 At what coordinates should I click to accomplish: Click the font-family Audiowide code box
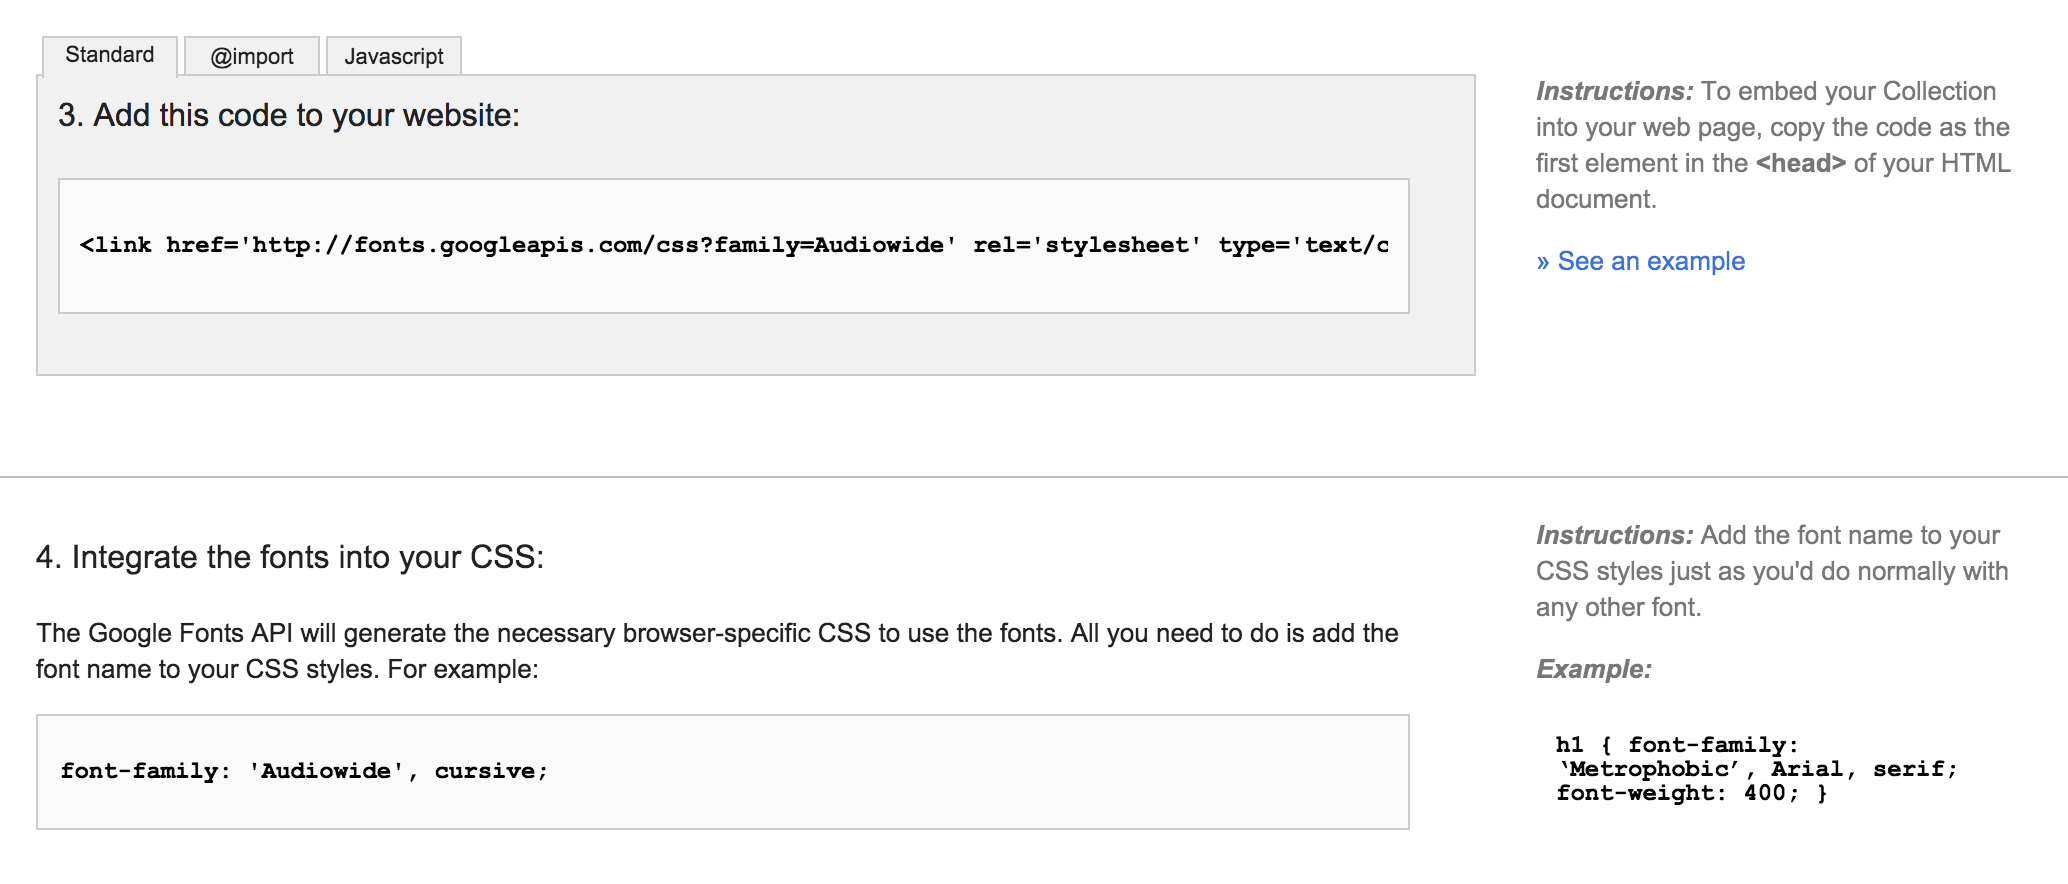pos(723,771)
